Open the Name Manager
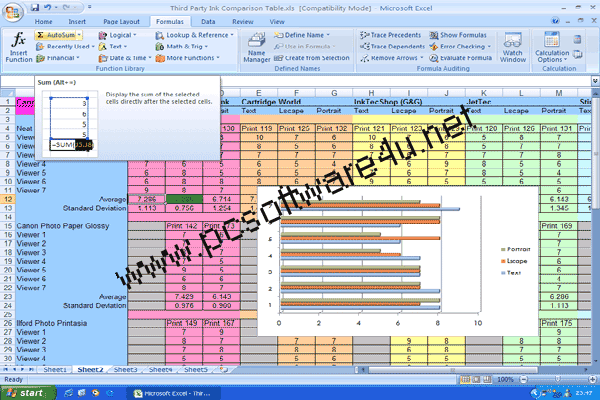 point(256,47)
